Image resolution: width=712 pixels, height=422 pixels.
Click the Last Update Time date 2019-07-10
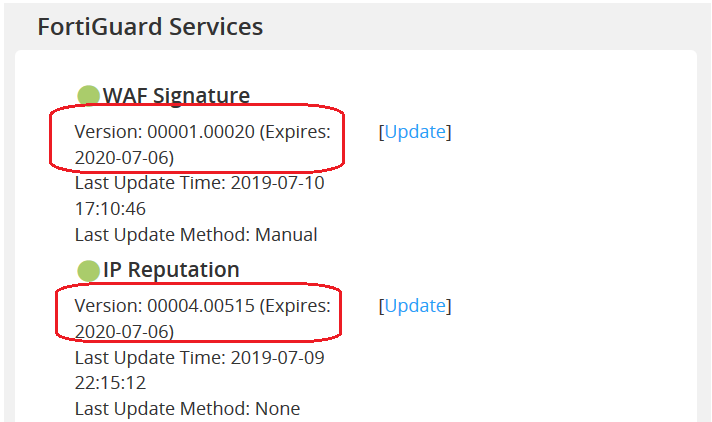point(278,184)
